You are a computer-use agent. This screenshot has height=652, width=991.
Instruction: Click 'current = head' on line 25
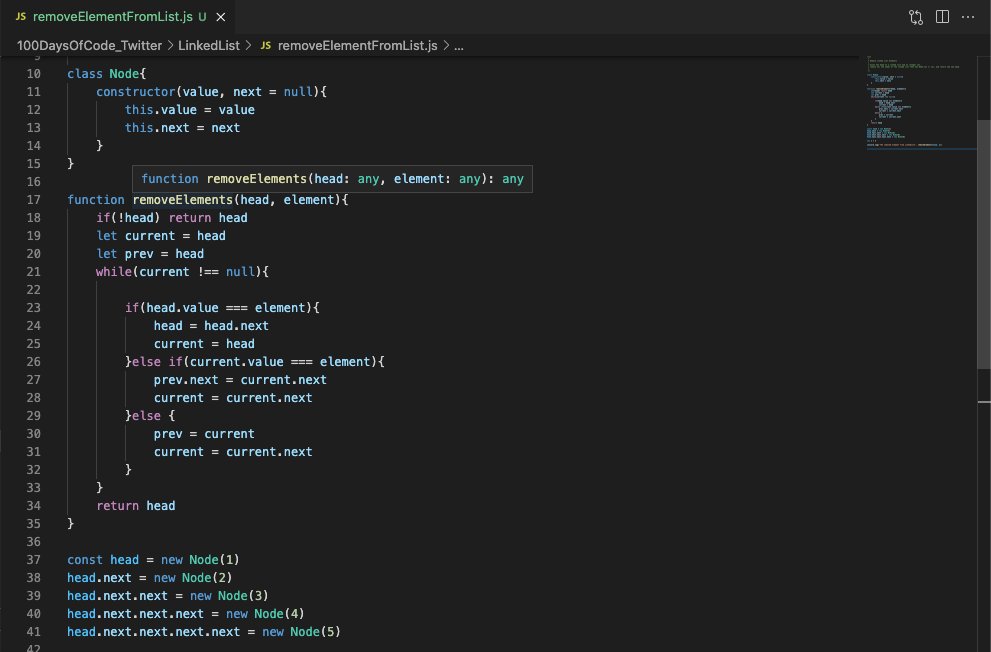tap(204, 344)
